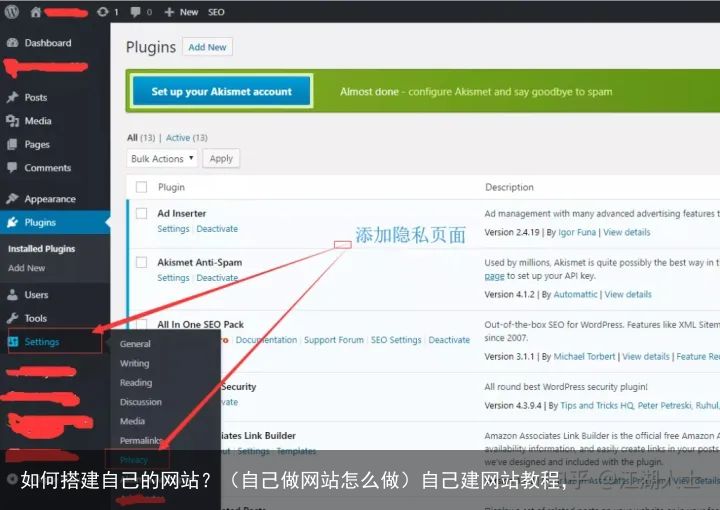Open the comments bubble icon in admin bar
The height and width of the screenshot is (510, 720).
click(135, 12)
